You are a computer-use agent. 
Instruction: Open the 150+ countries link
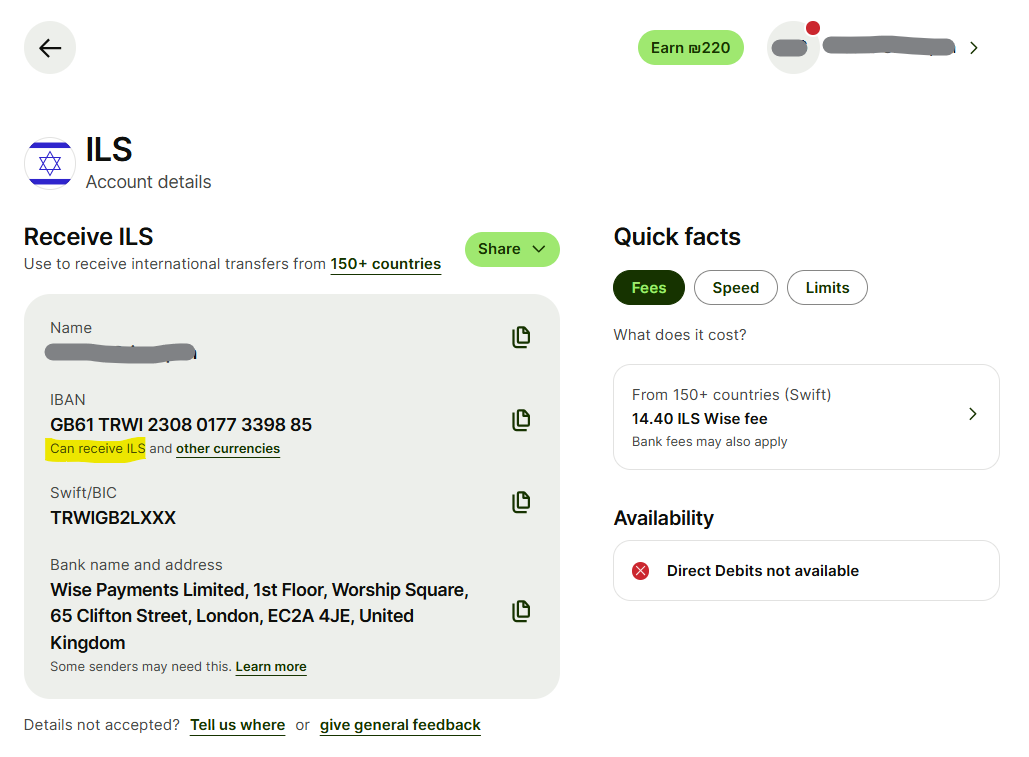pyautogui.click(x=386, y=264)
